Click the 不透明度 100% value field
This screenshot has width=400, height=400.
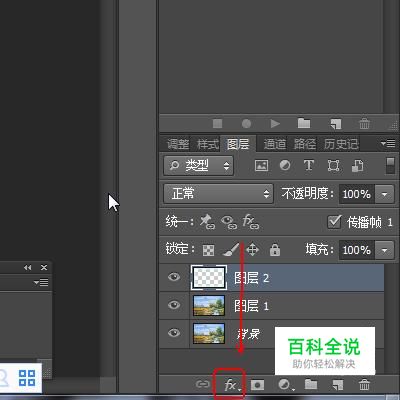pos(357,194)
